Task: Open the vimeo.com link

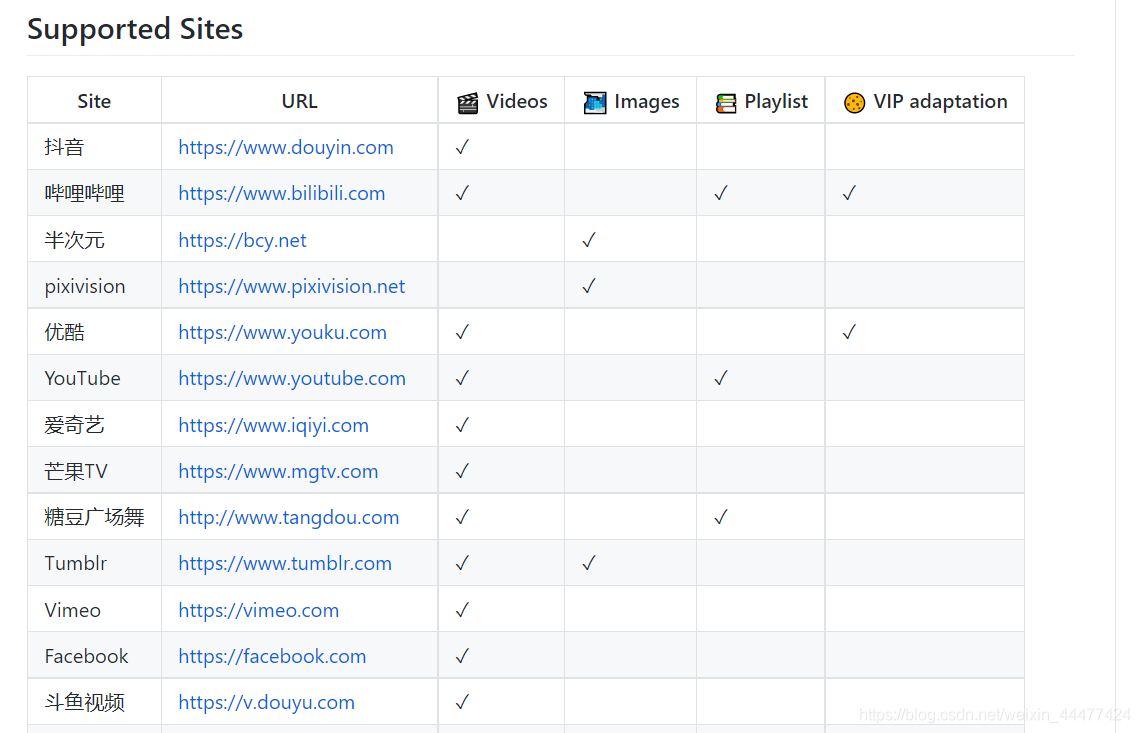Action: pos(259,610)
